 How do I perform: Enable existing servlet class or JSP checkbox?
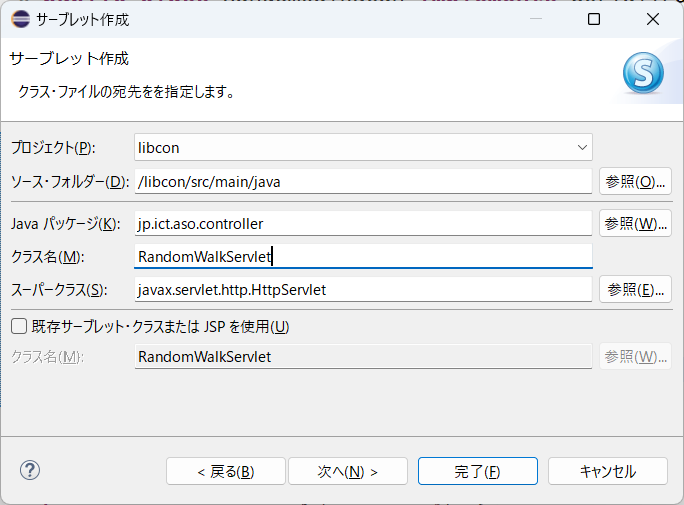click(19, 326)
